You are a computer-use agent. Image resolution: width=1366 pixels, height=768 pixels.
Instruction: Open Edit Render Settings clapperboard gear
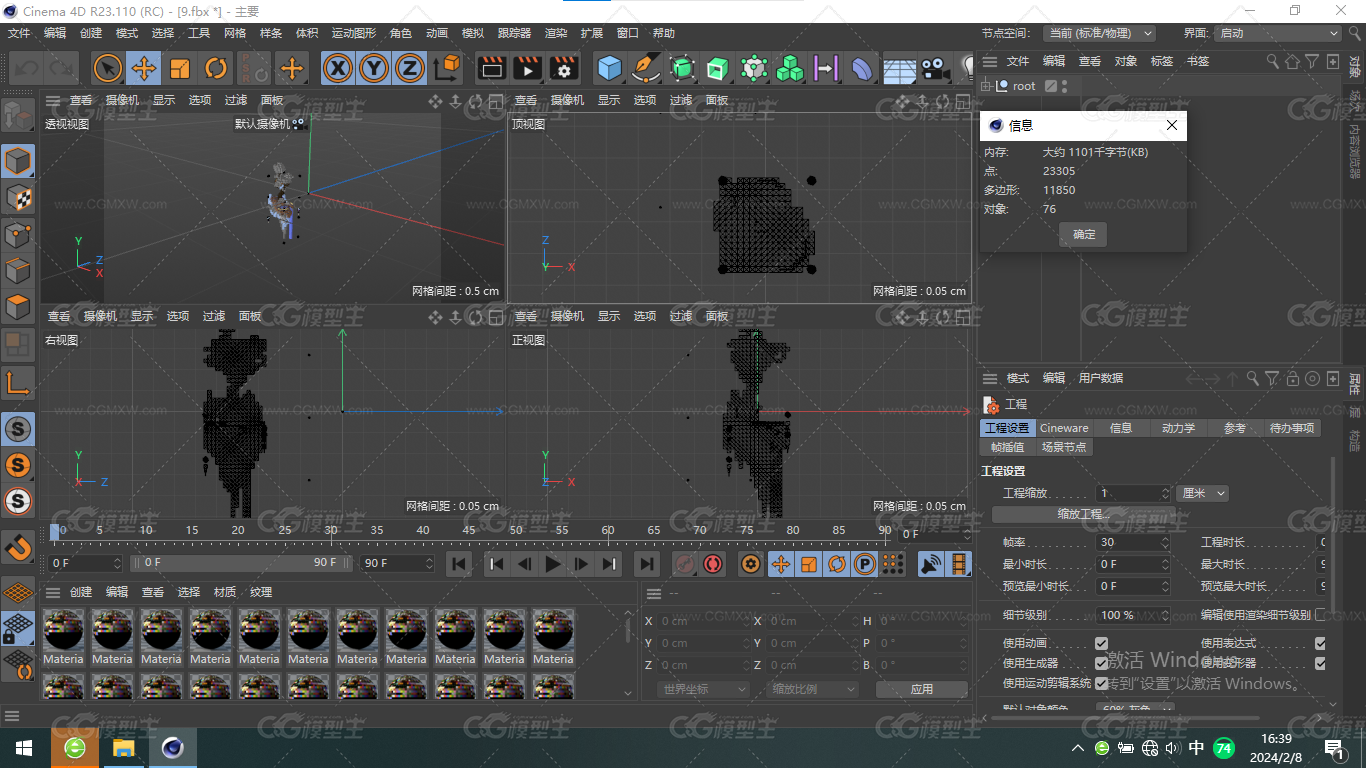tap(564, 68)
